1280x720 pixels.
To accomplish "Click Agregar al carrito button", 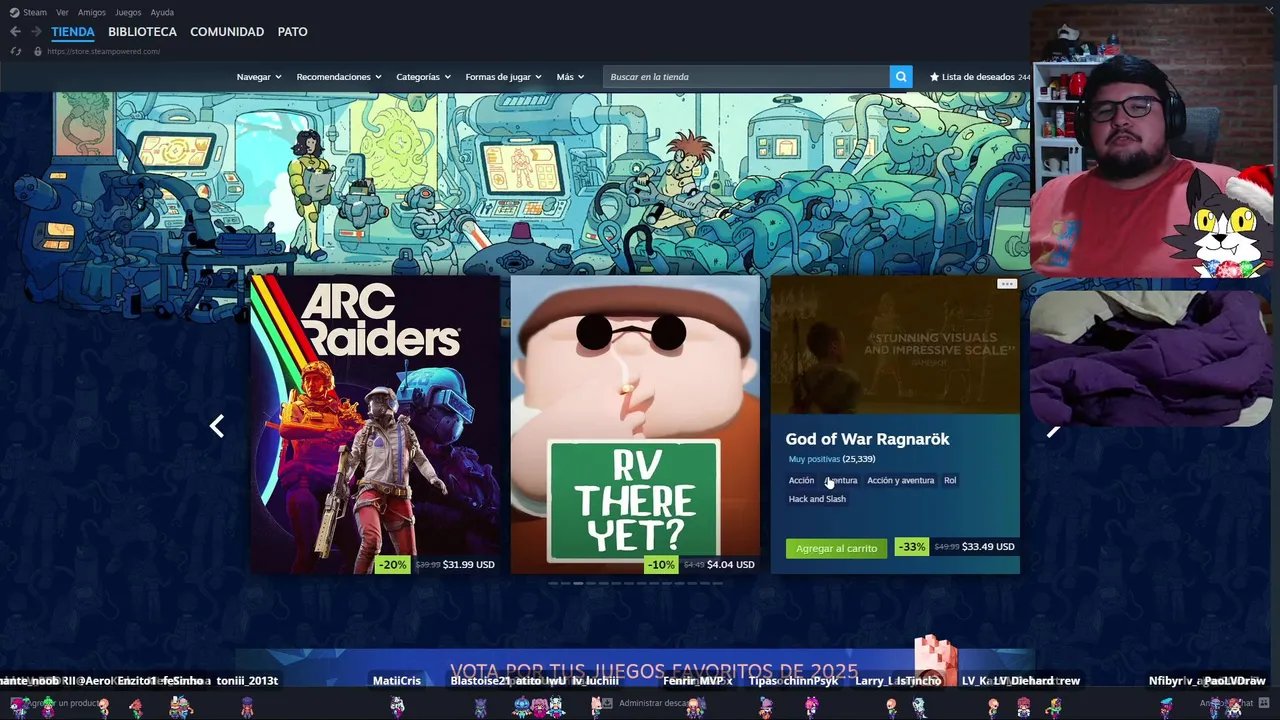I will click(x=836, y=548).
